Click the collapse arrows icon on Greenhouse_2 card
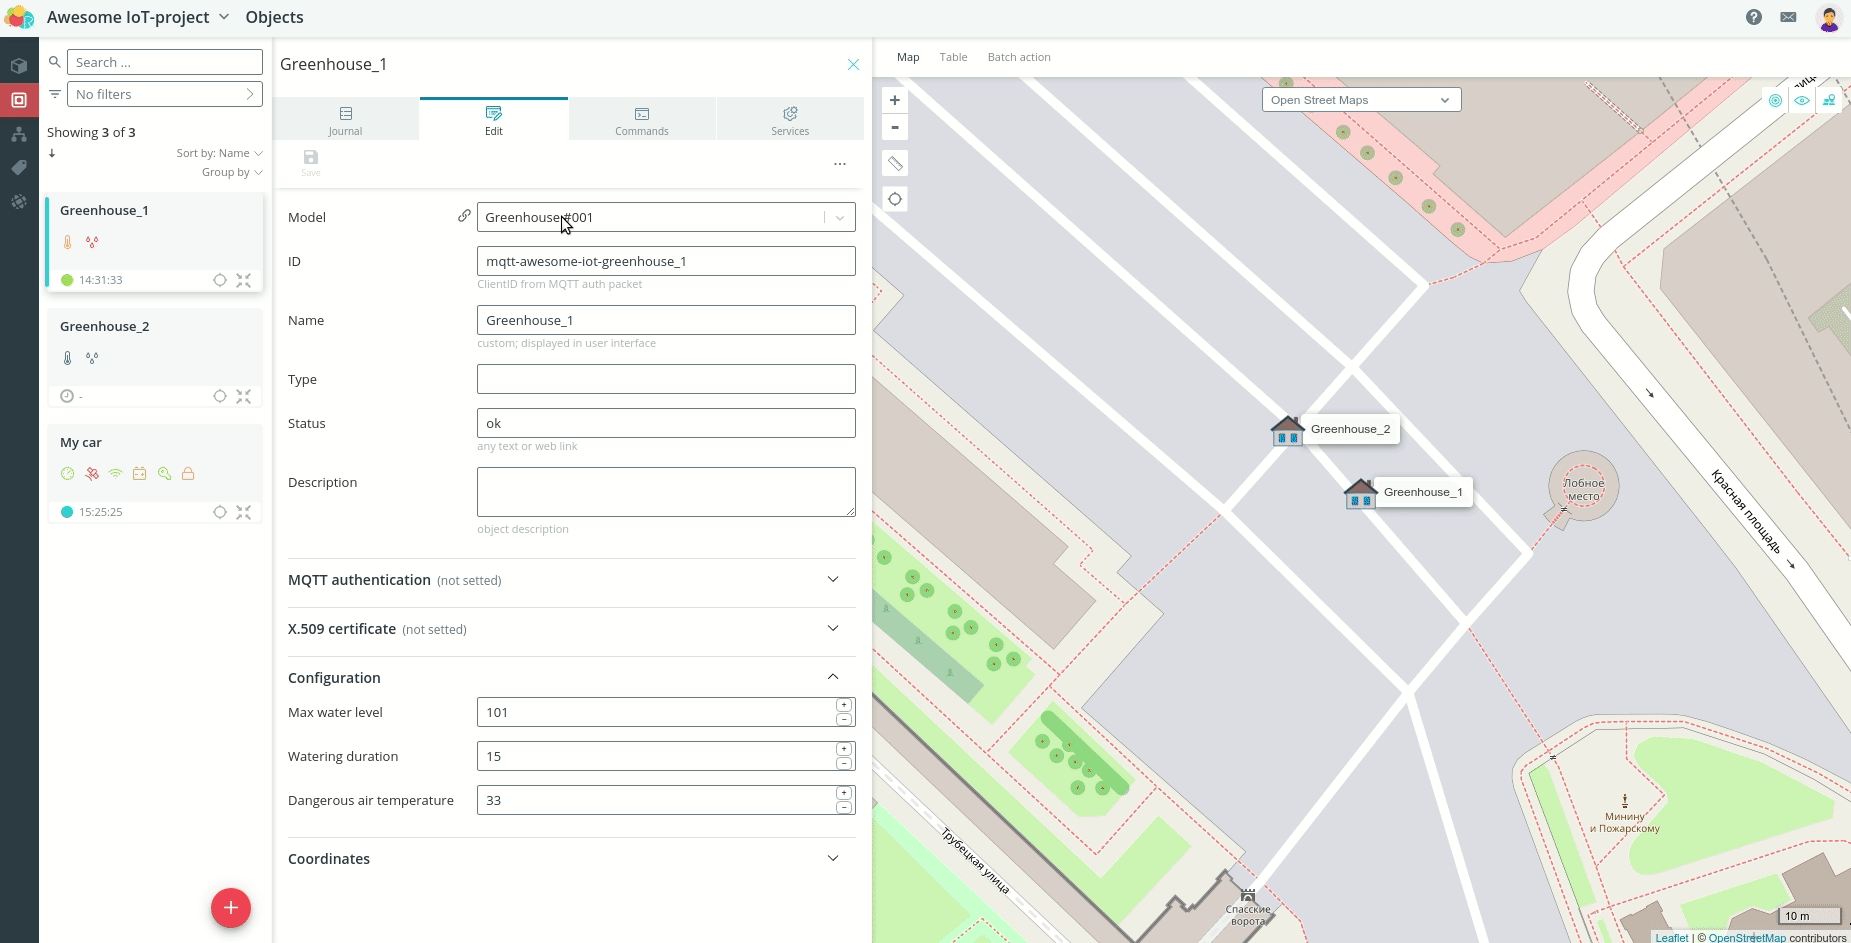The width and height of the screenshot is (1851, 943). tap(244, 396)
